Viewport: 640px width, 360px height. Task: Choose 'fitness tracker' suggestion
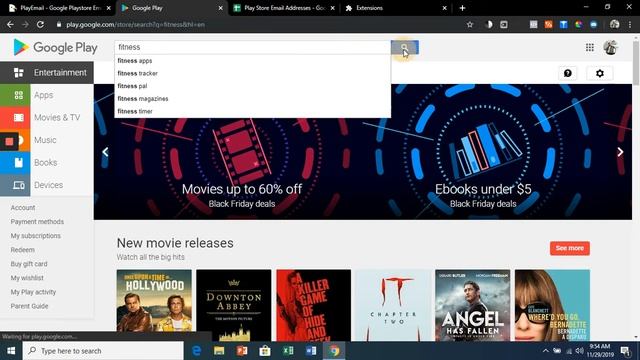[x=253, y=73]
